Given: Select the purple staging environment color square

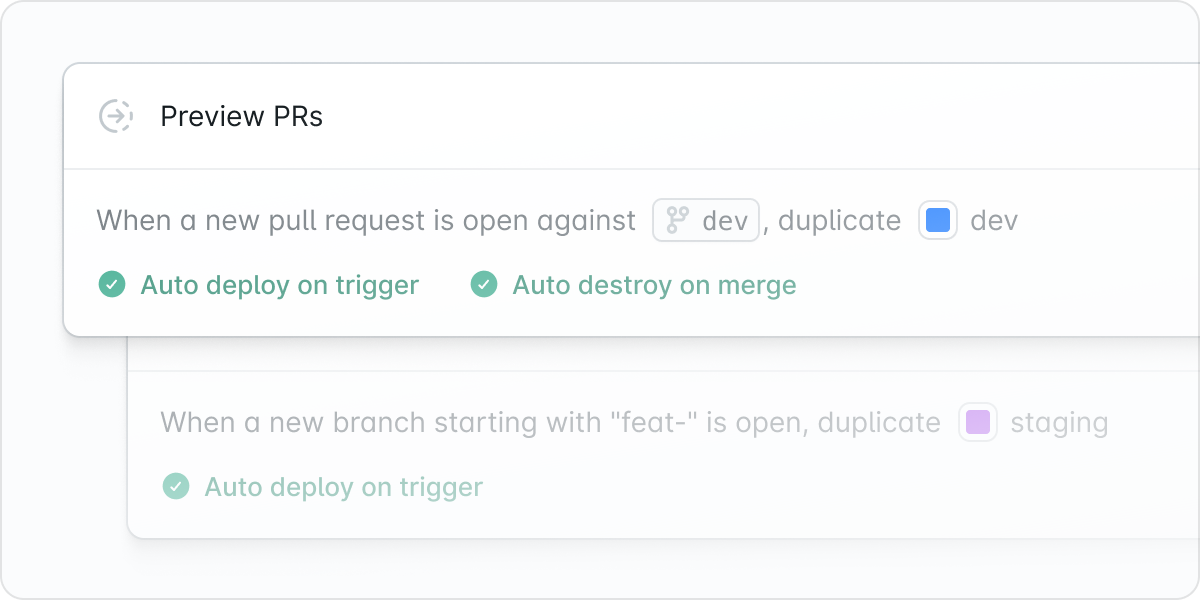Looking at the screenshot, I should [978, 422].
